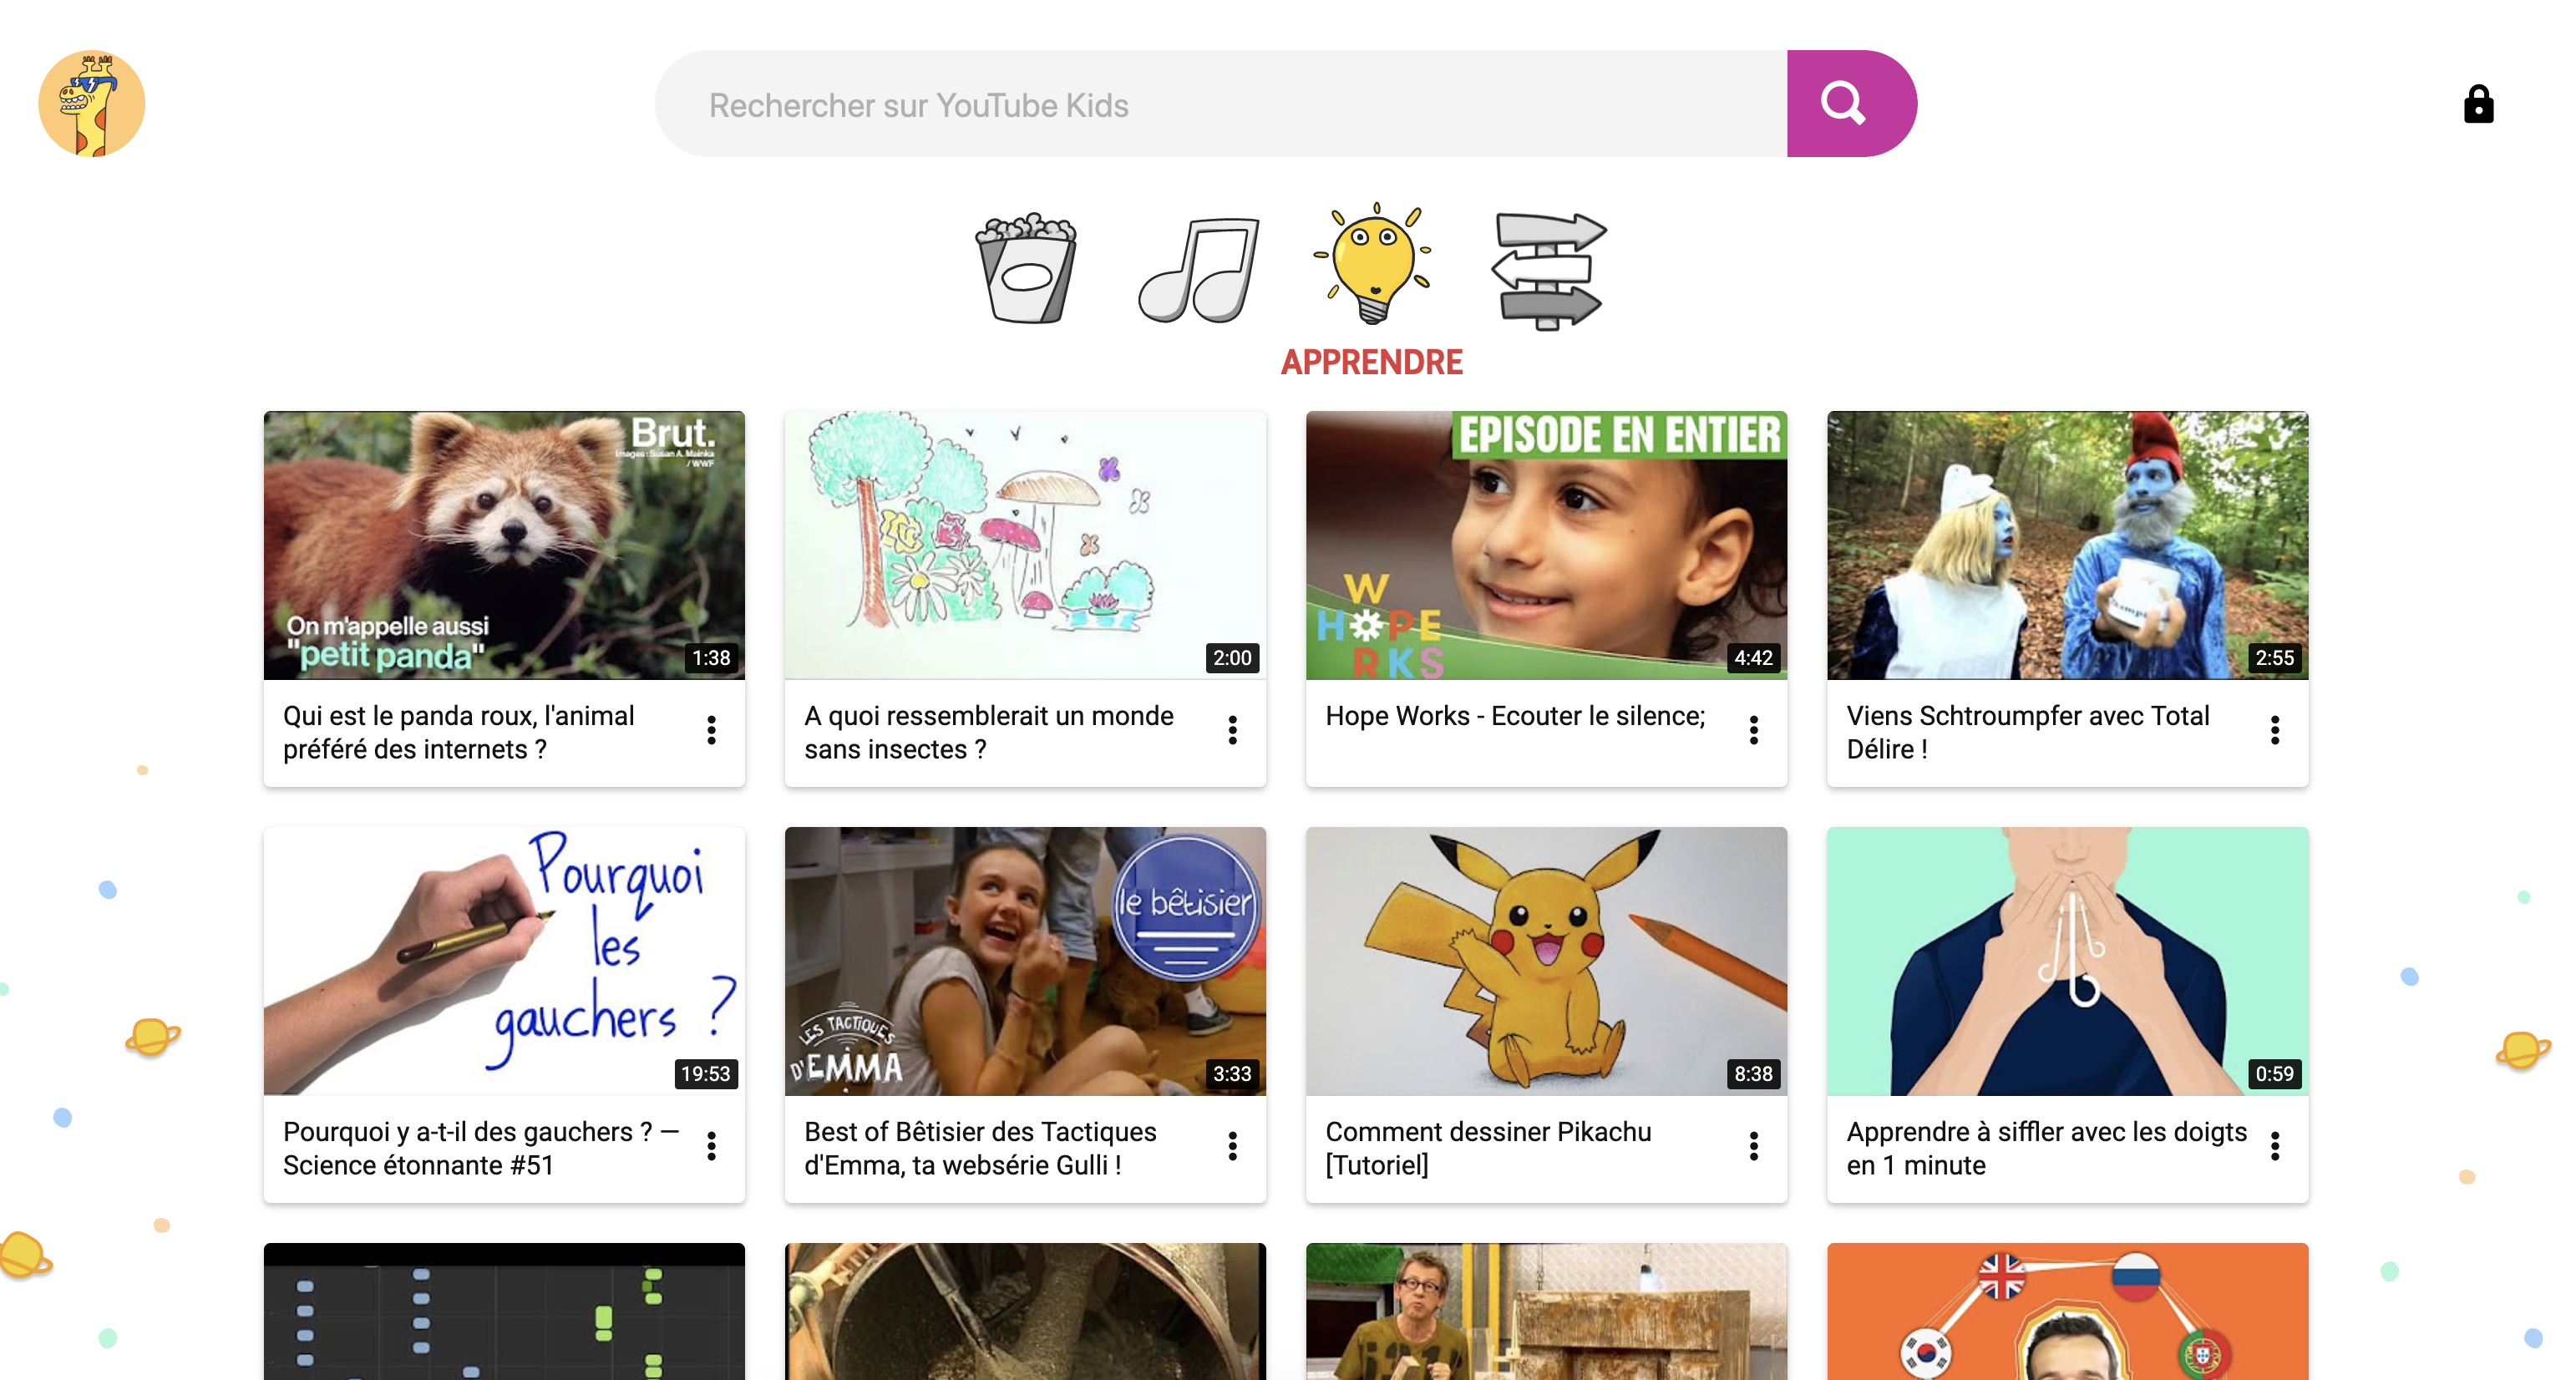Open parental controls via the lock icon
Screen dimensions: 2576x1380
point(2479,104)
